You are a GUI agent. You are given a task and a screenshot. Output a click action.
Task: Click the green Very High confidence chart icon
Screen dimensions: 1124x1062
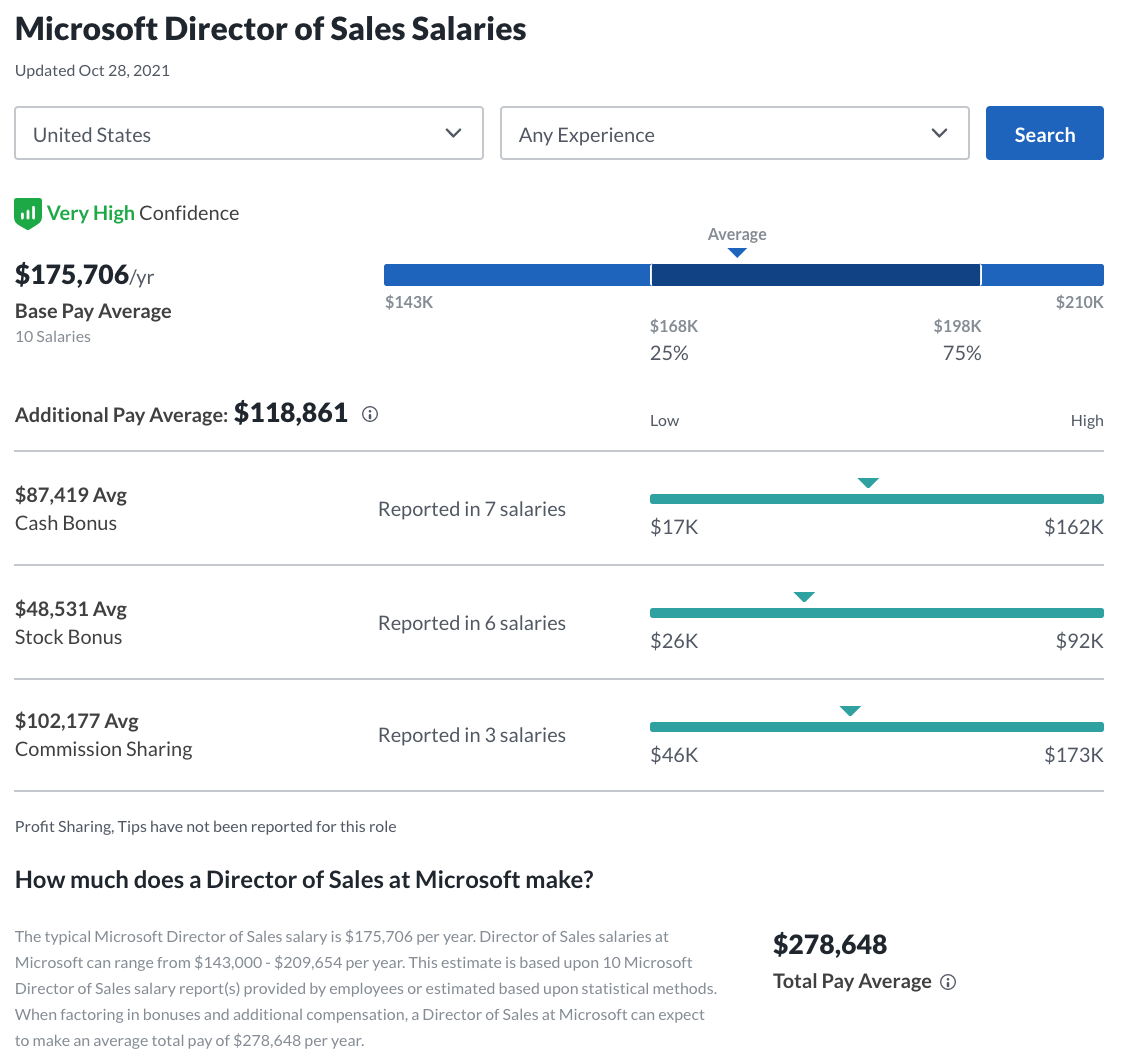[27, 213]
